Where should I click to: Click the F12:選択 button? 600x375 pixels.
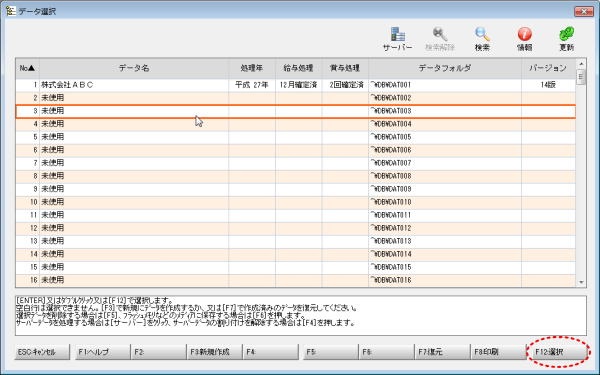(558, 352)
